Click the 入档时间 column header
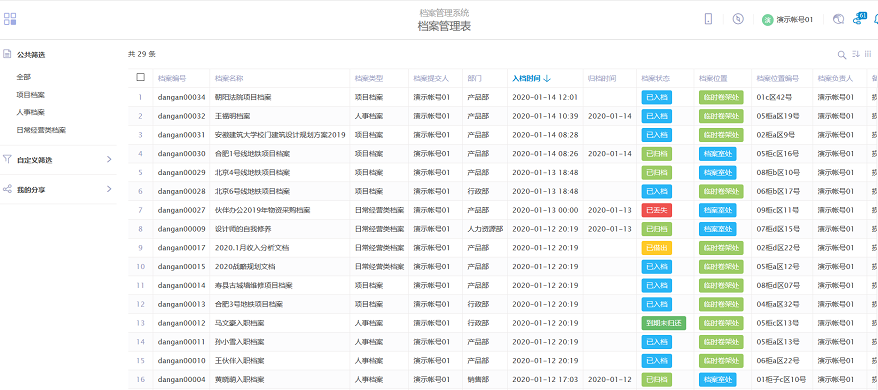 [526, 78]
